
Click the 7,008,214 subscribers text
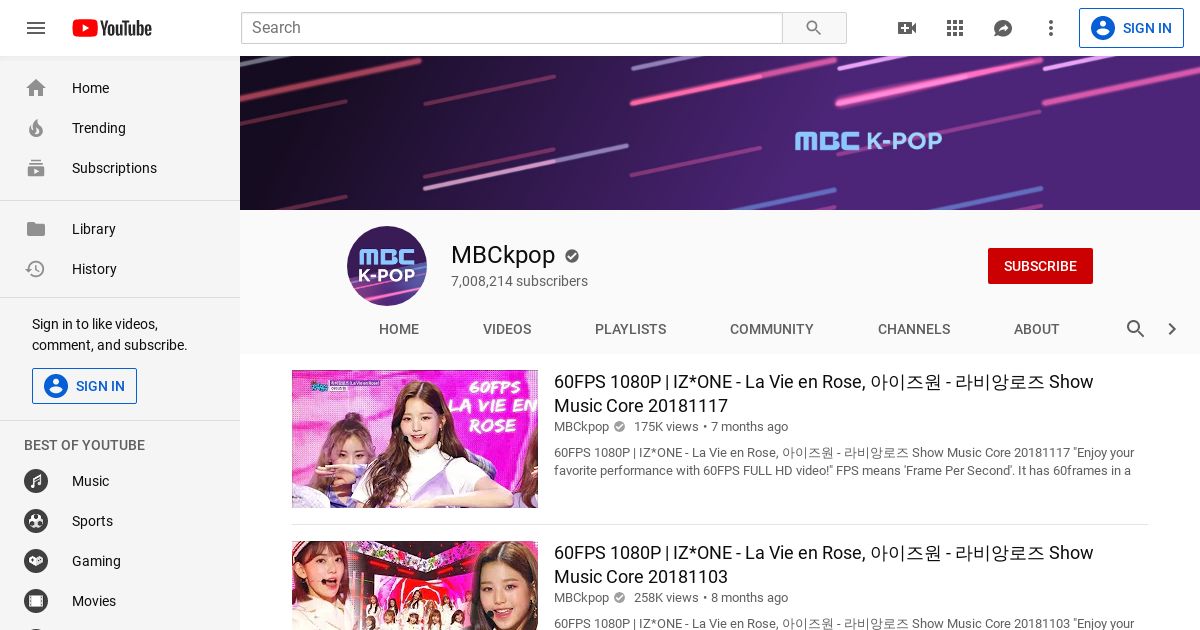(x=519, y=282)
